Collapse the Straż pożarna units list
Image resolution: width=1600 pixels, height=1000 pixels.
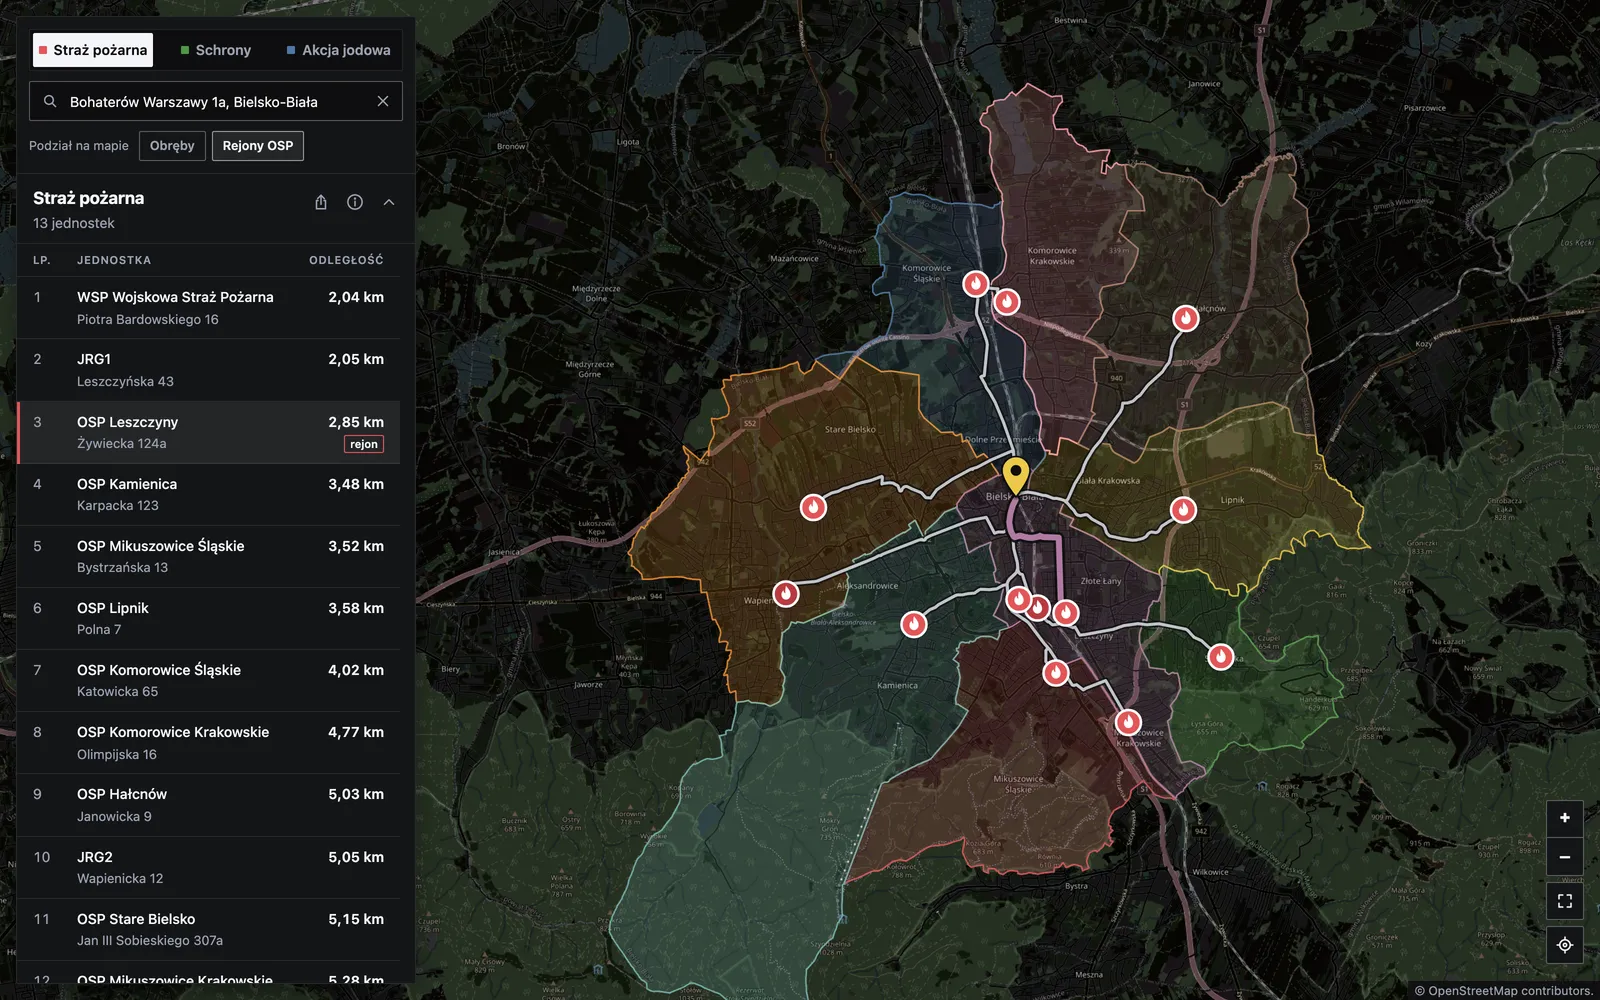(389, 202)
